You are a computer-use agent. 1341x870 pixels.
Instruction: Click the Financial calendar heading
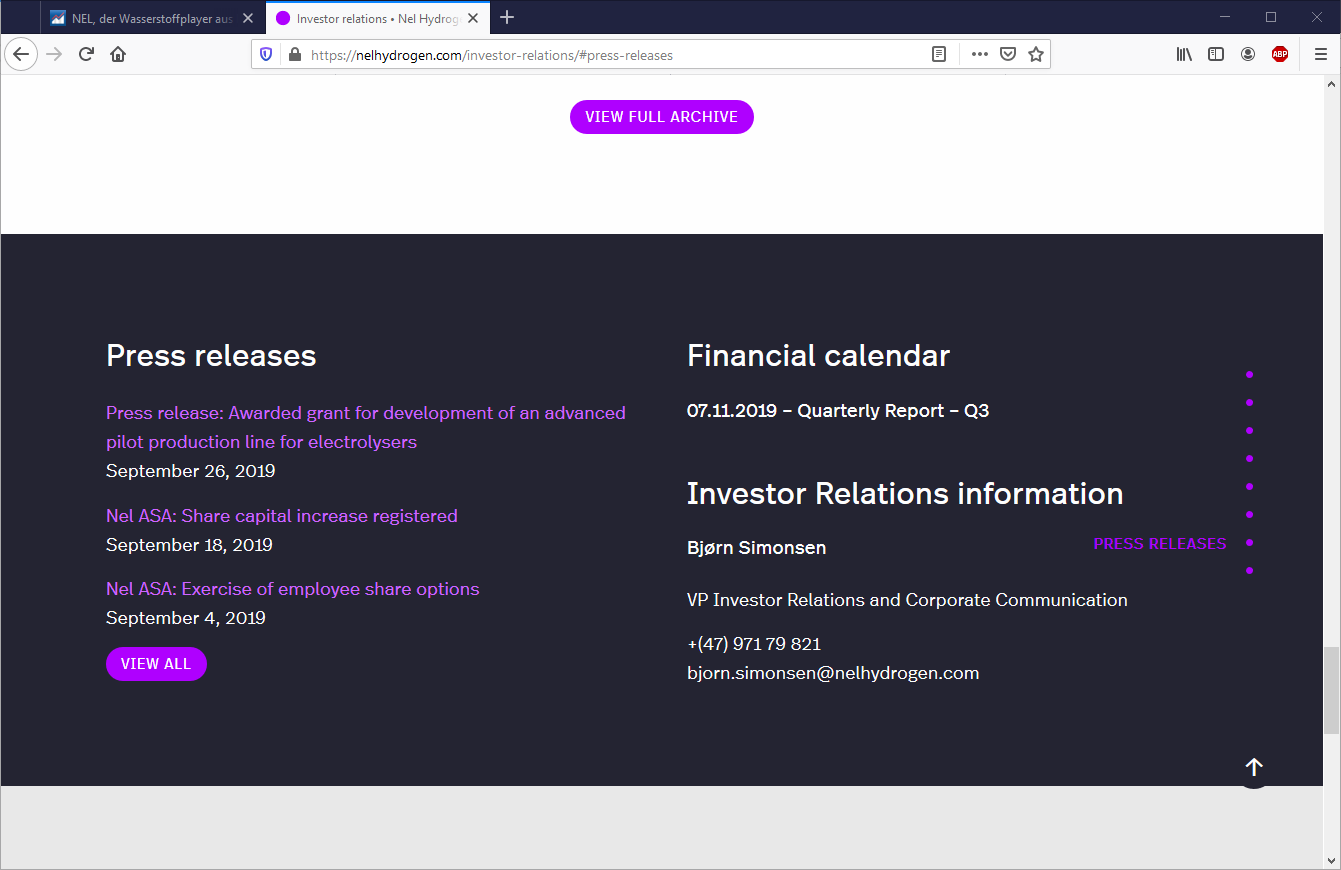click(819, 355)
